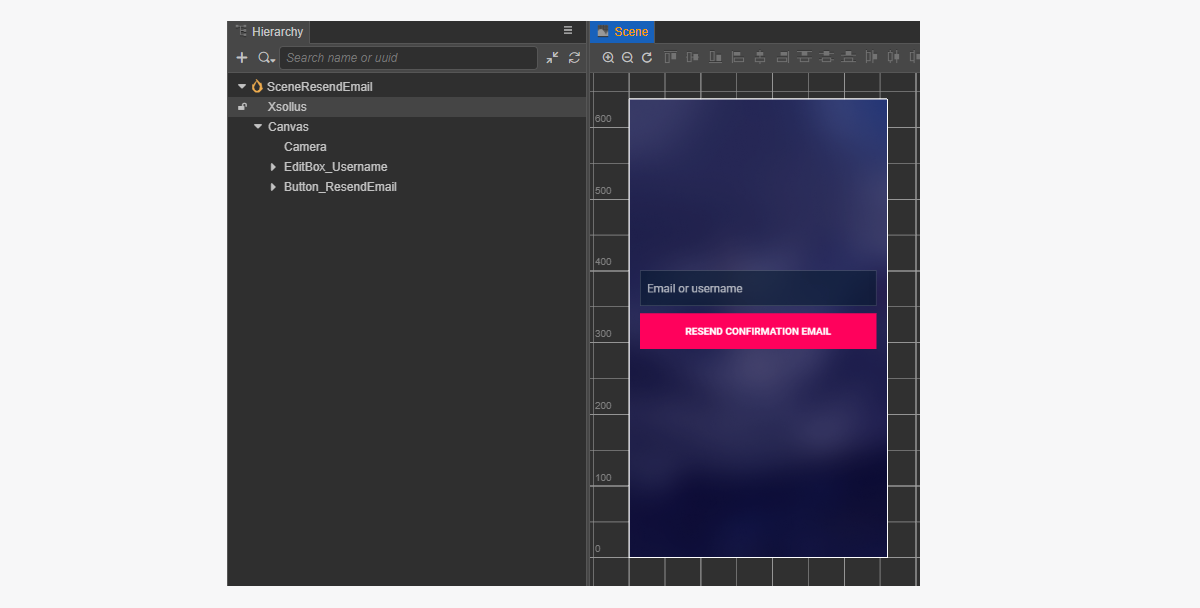The image size is (1200, 608).
Task: Click the Resend Confirmation Email button
Action: coord(757,331)
